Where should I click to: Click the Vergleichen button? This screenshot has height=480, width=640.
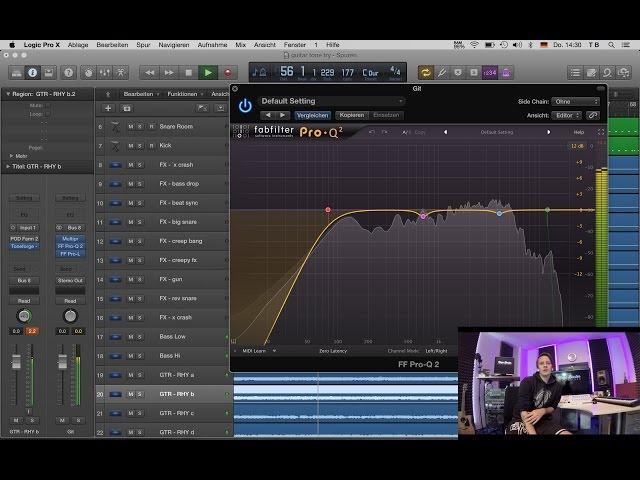pos(312,116)
